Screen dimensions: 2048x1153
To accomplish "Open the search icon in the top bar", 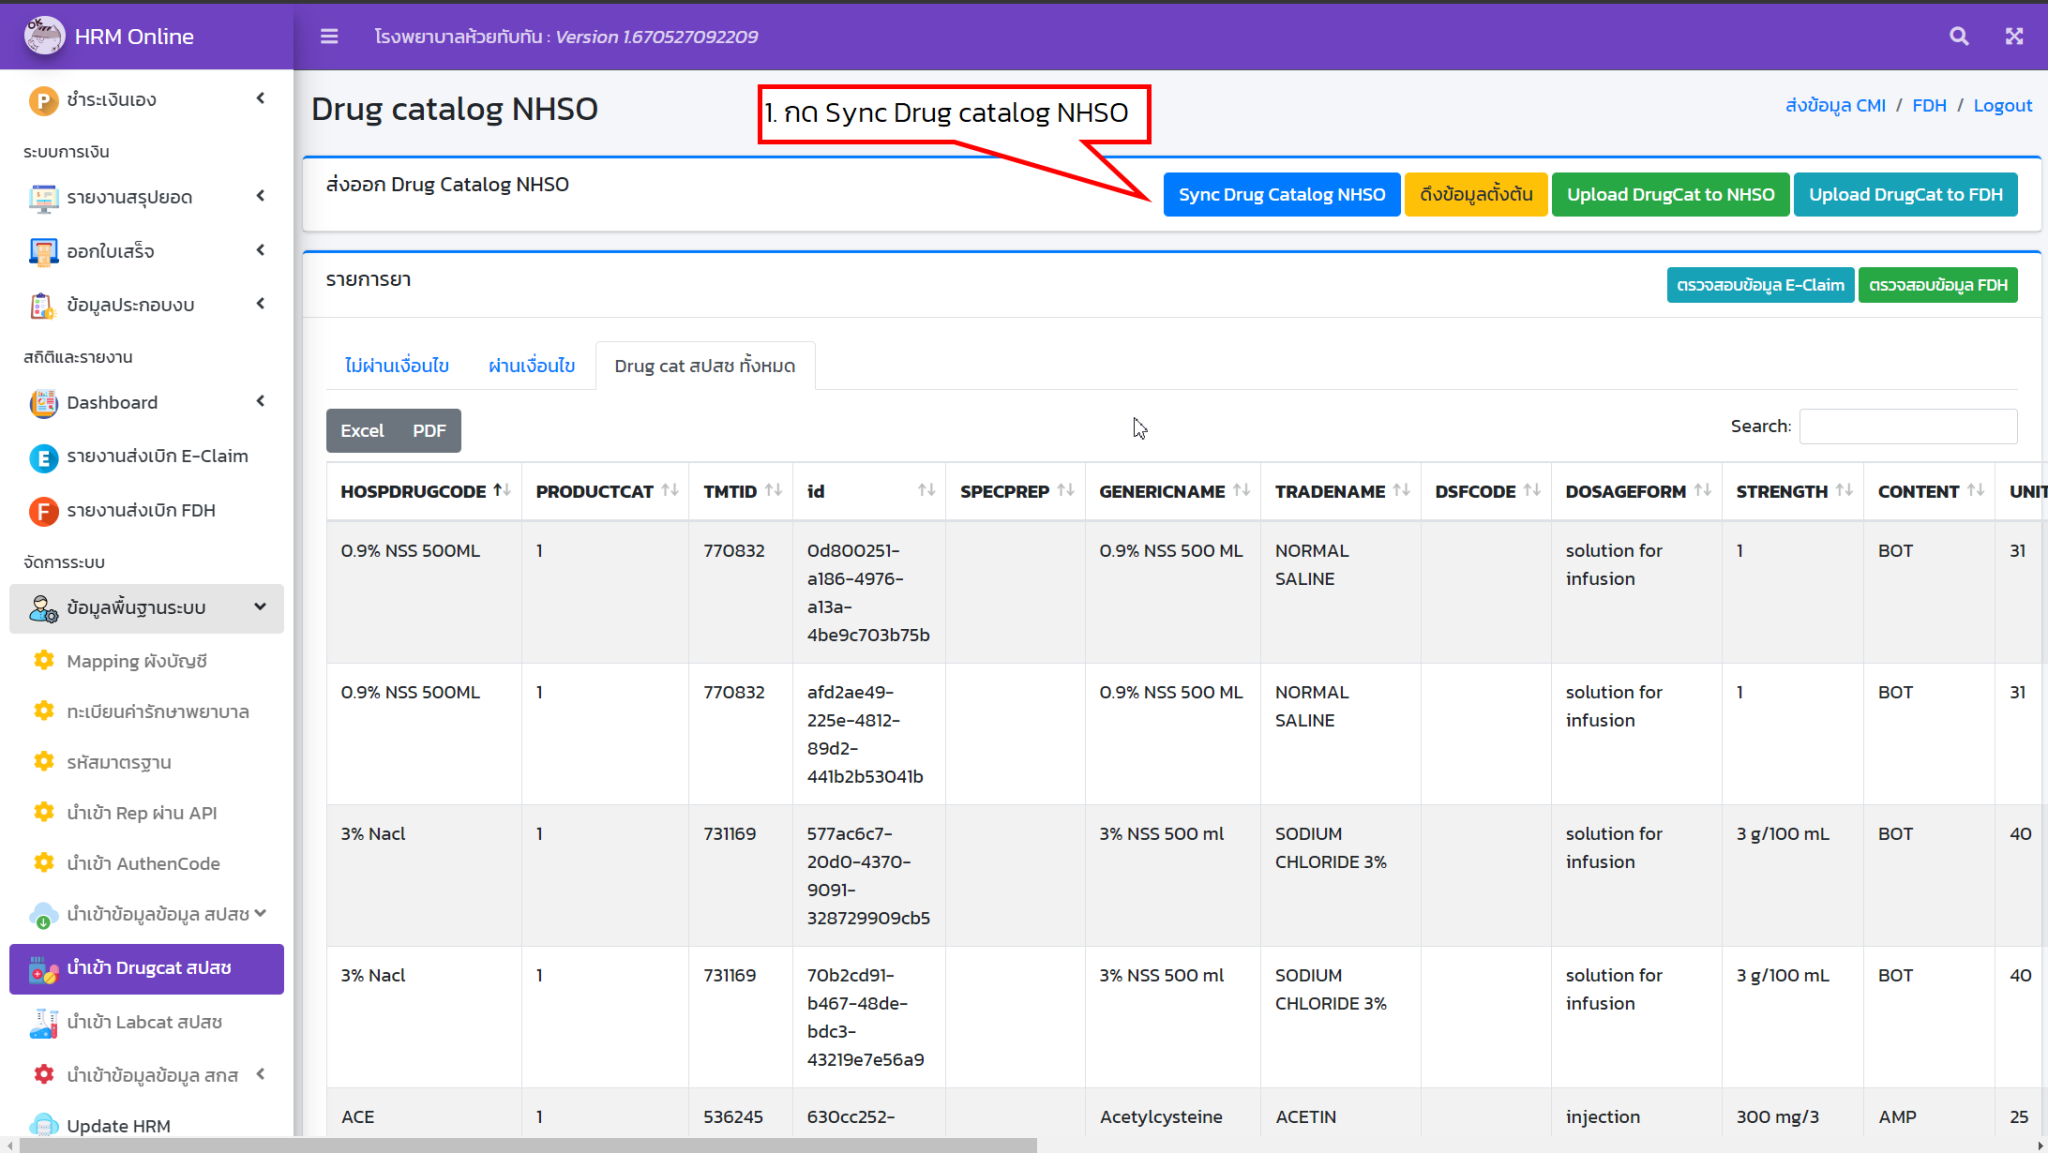I will click(1958, 35).
